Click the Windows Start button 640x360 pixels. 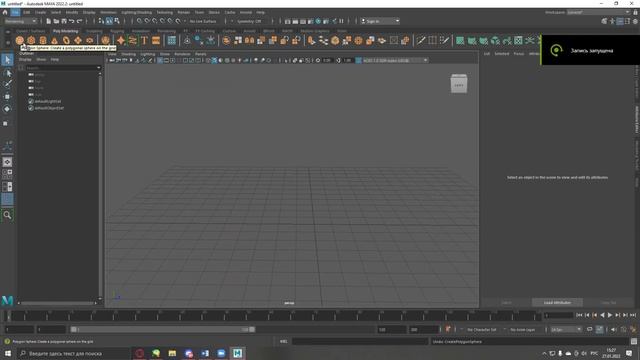[x=8, y=353]
